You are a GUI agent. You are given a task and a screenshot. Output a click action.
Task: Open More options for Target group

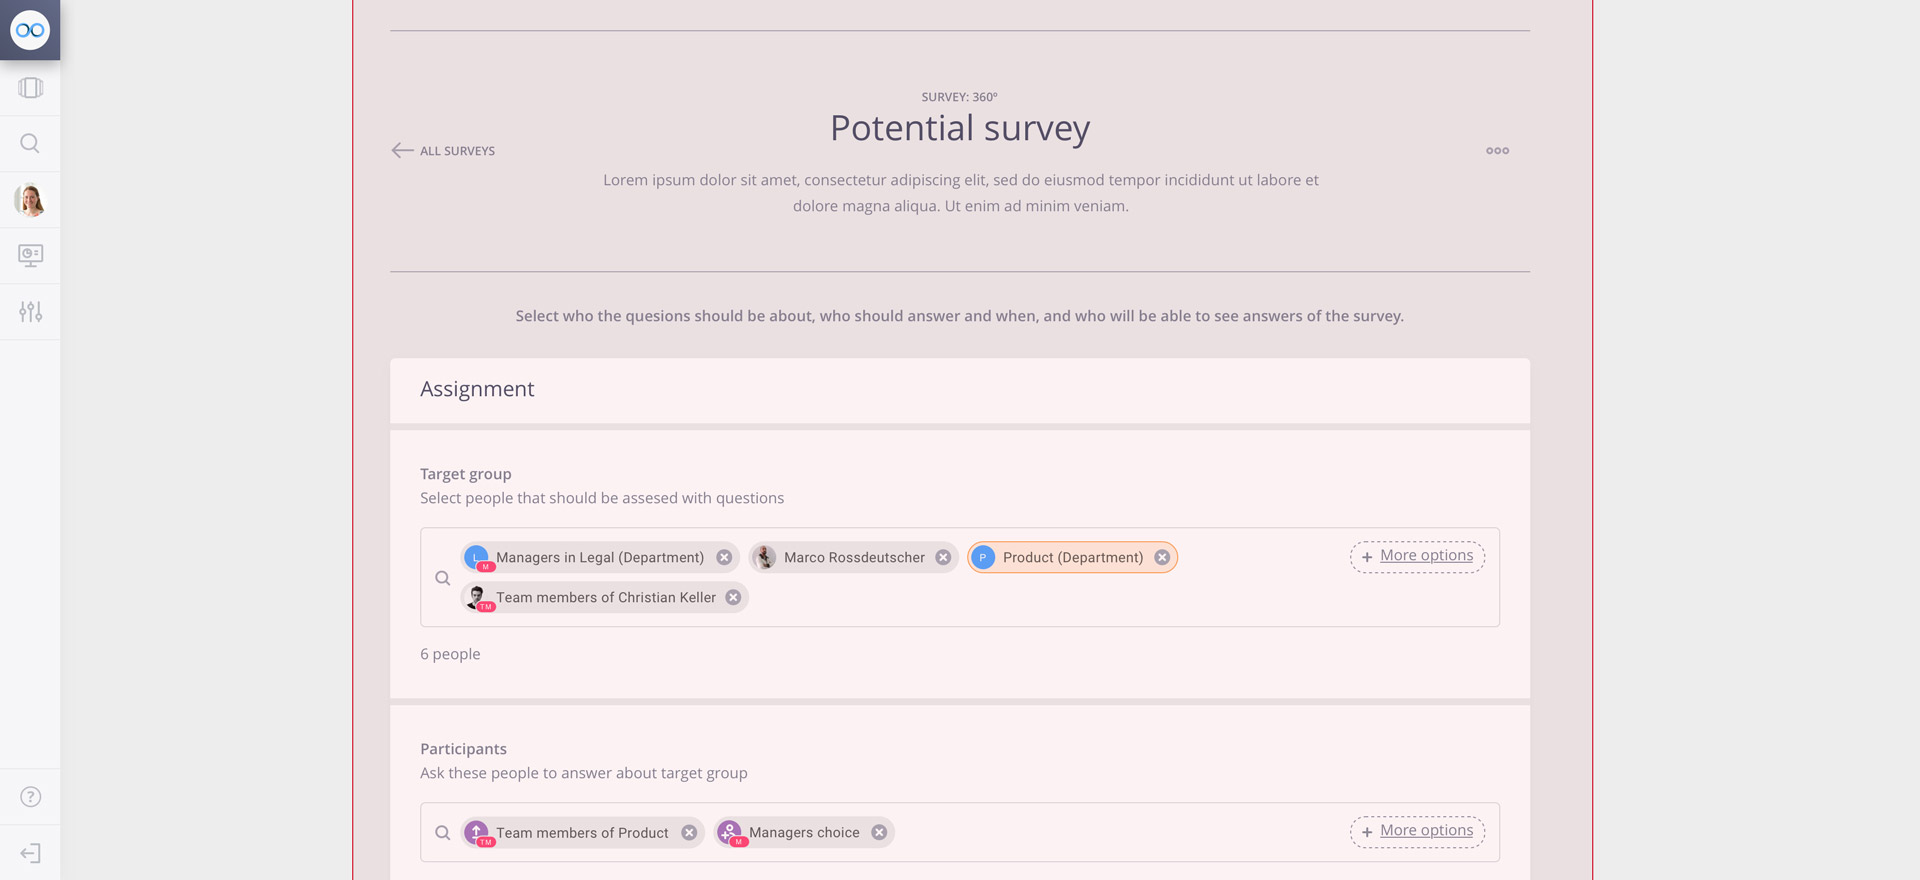[1417, 557]
